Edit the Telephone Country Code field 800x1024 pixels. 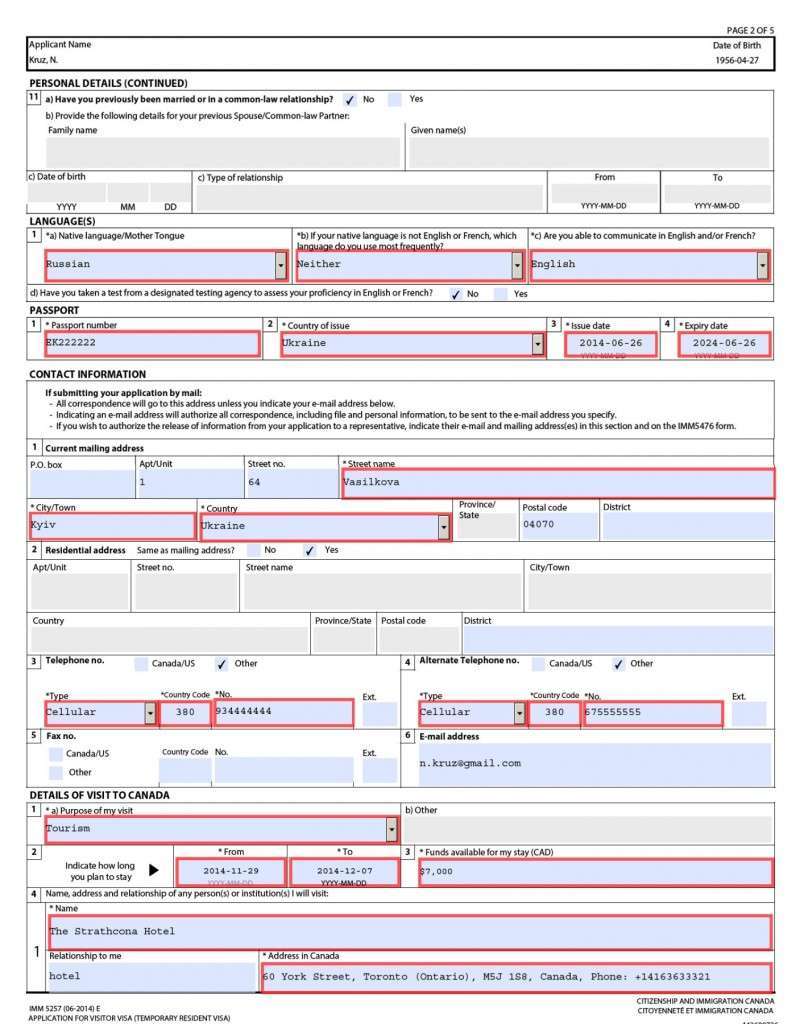[x=185, y=713]
